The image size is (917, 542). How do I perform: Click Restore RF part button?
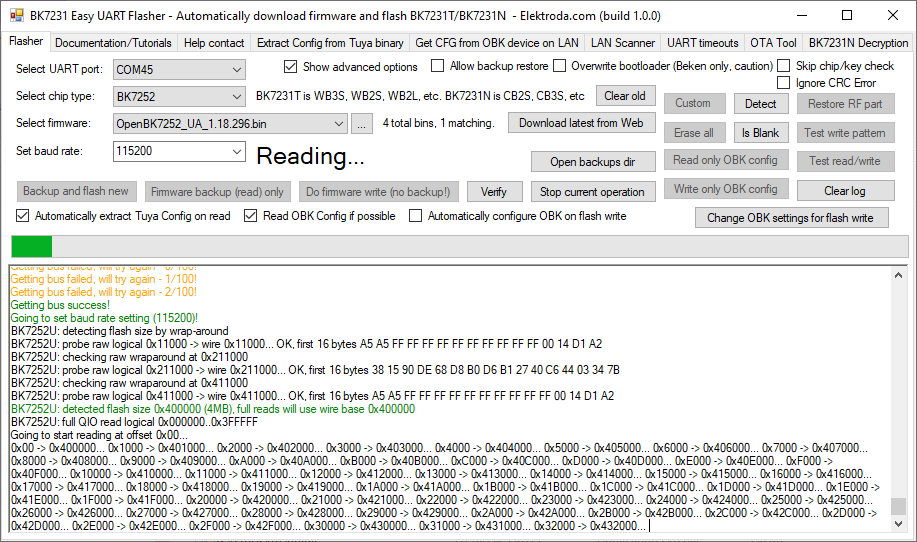tap(845, 103)
